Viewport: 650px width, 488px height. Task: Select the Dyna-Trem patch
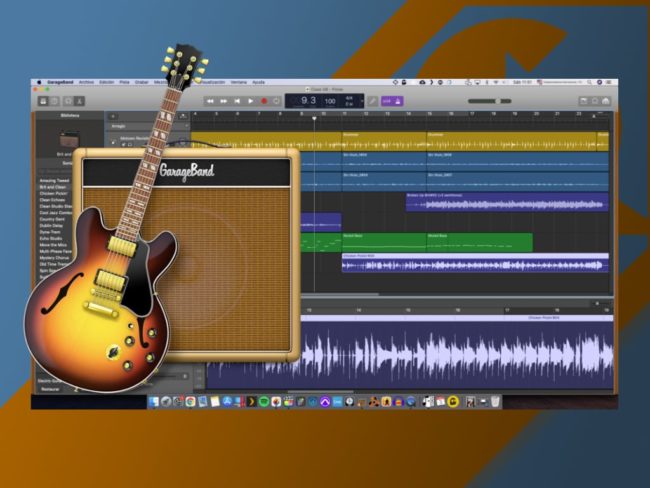click(x=50, y=232)
